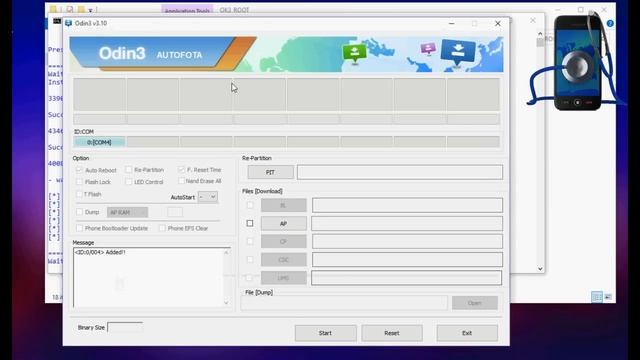Enable the Re-Partition checkbox

click(x=129, y=169)
